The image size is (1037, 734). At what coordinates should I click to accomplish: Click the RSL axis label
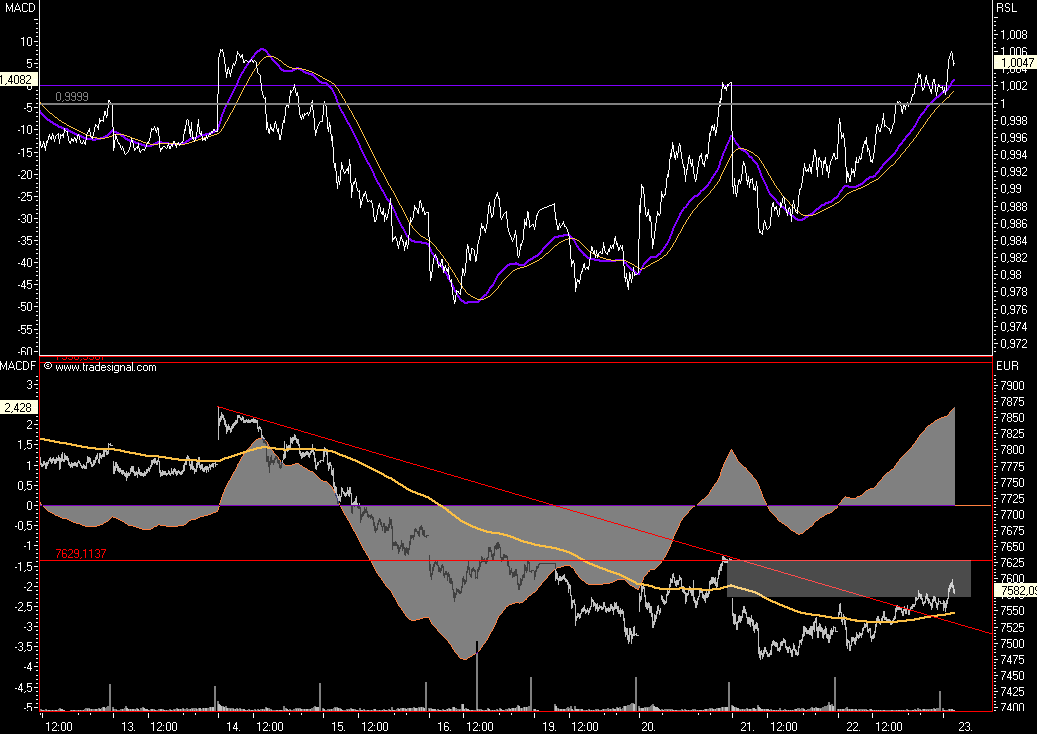1007,8
